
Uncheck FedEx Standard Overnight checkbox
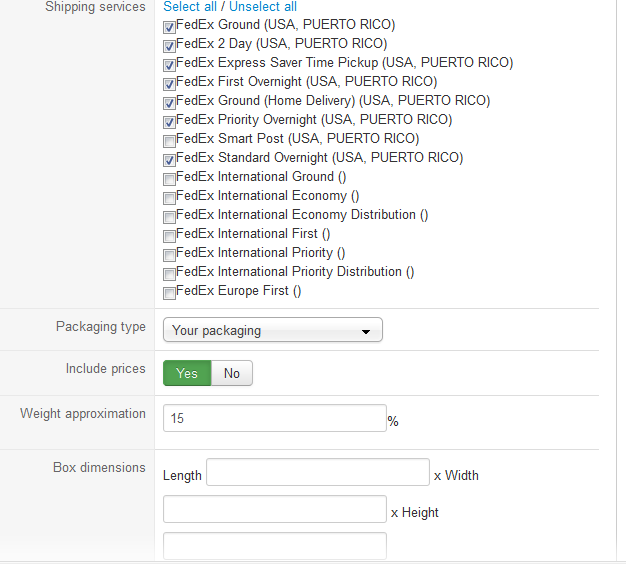[169, 159]
